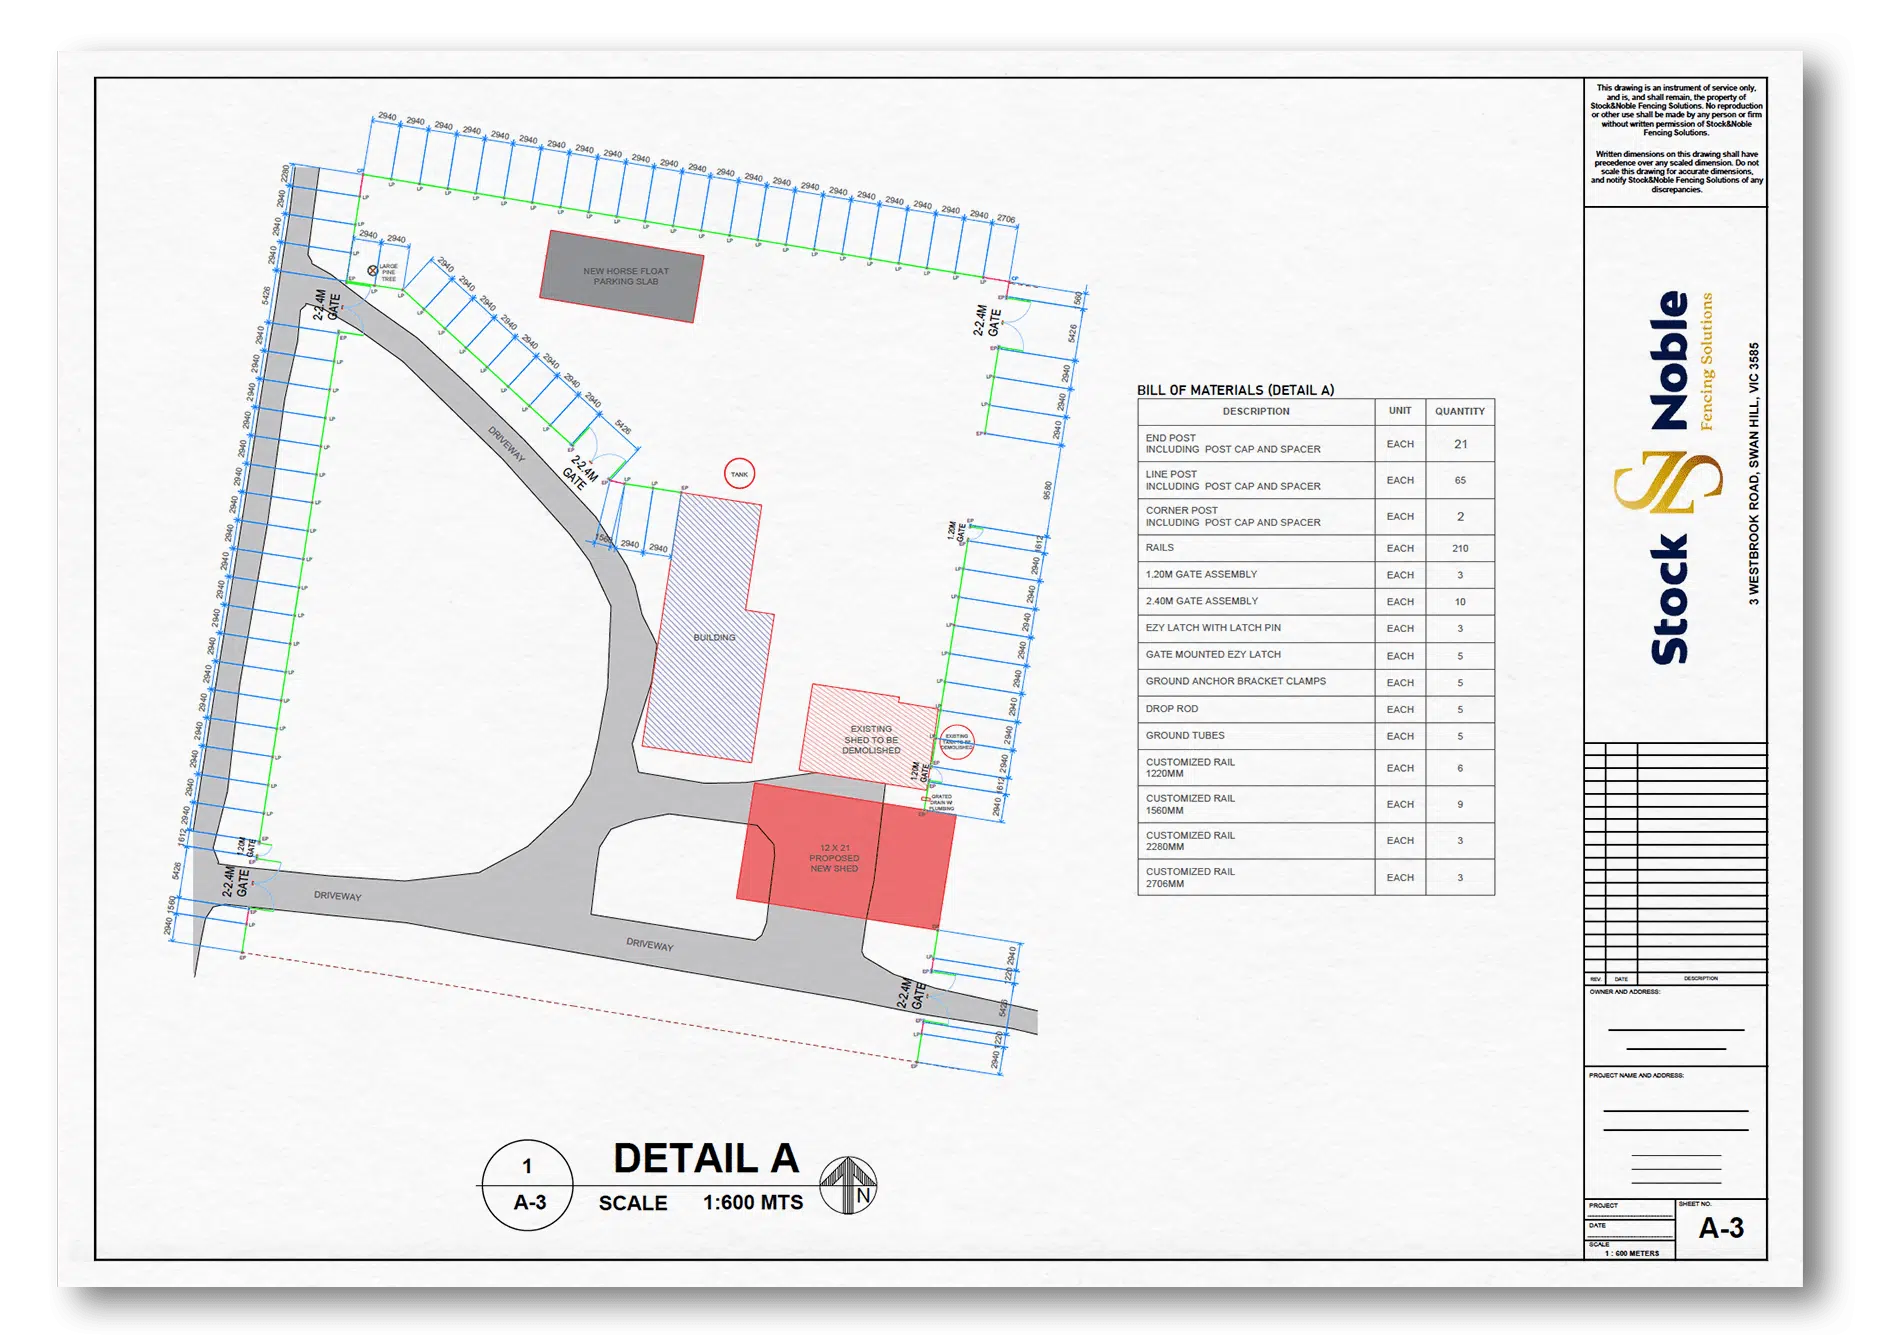Viewport: 1878px width, 1339px height.
Task: Click the large pine tree symbol
Action: coord(373,270)
